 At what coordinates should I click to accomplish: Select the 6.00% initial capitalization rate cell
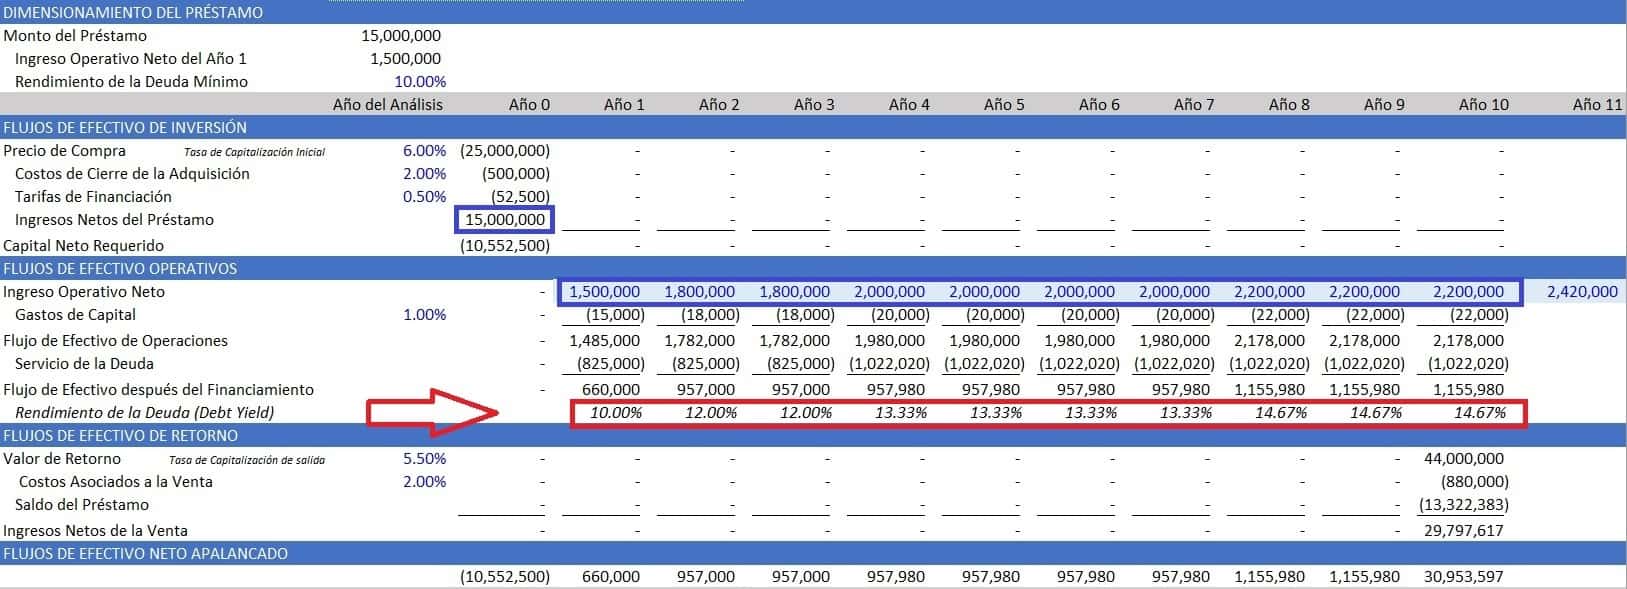(424, 150)
